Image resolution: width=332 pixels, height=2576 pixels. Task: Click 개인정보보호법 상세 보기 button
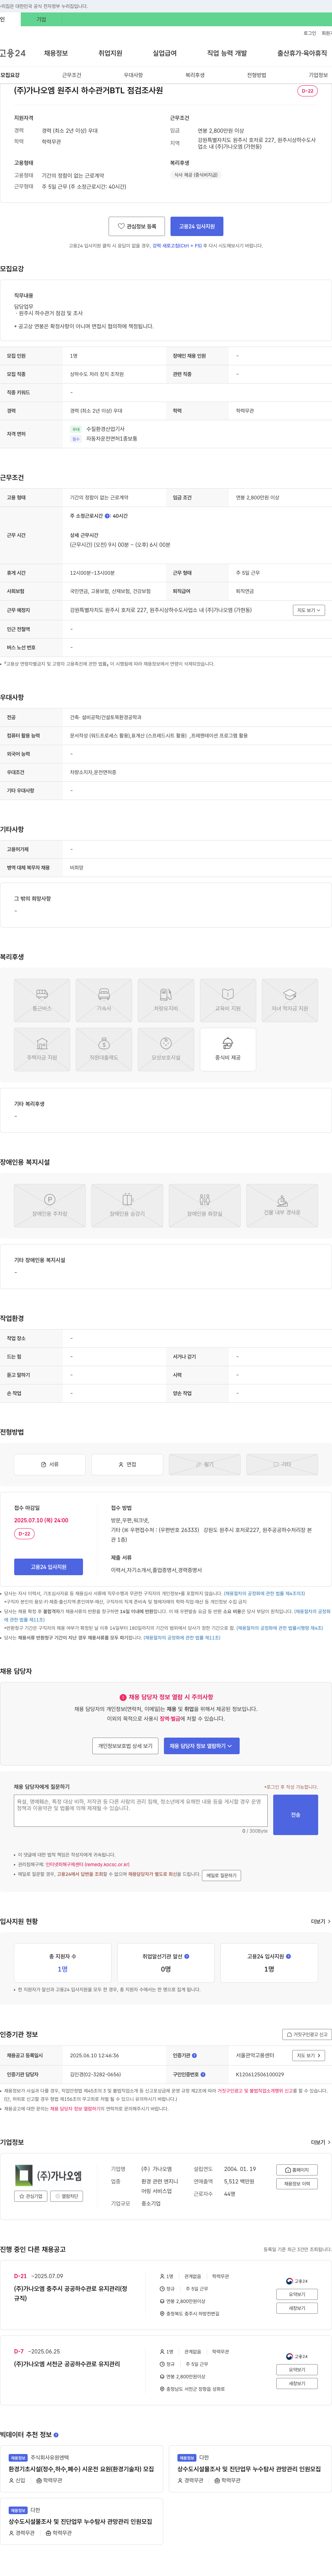pos(125,1746)
